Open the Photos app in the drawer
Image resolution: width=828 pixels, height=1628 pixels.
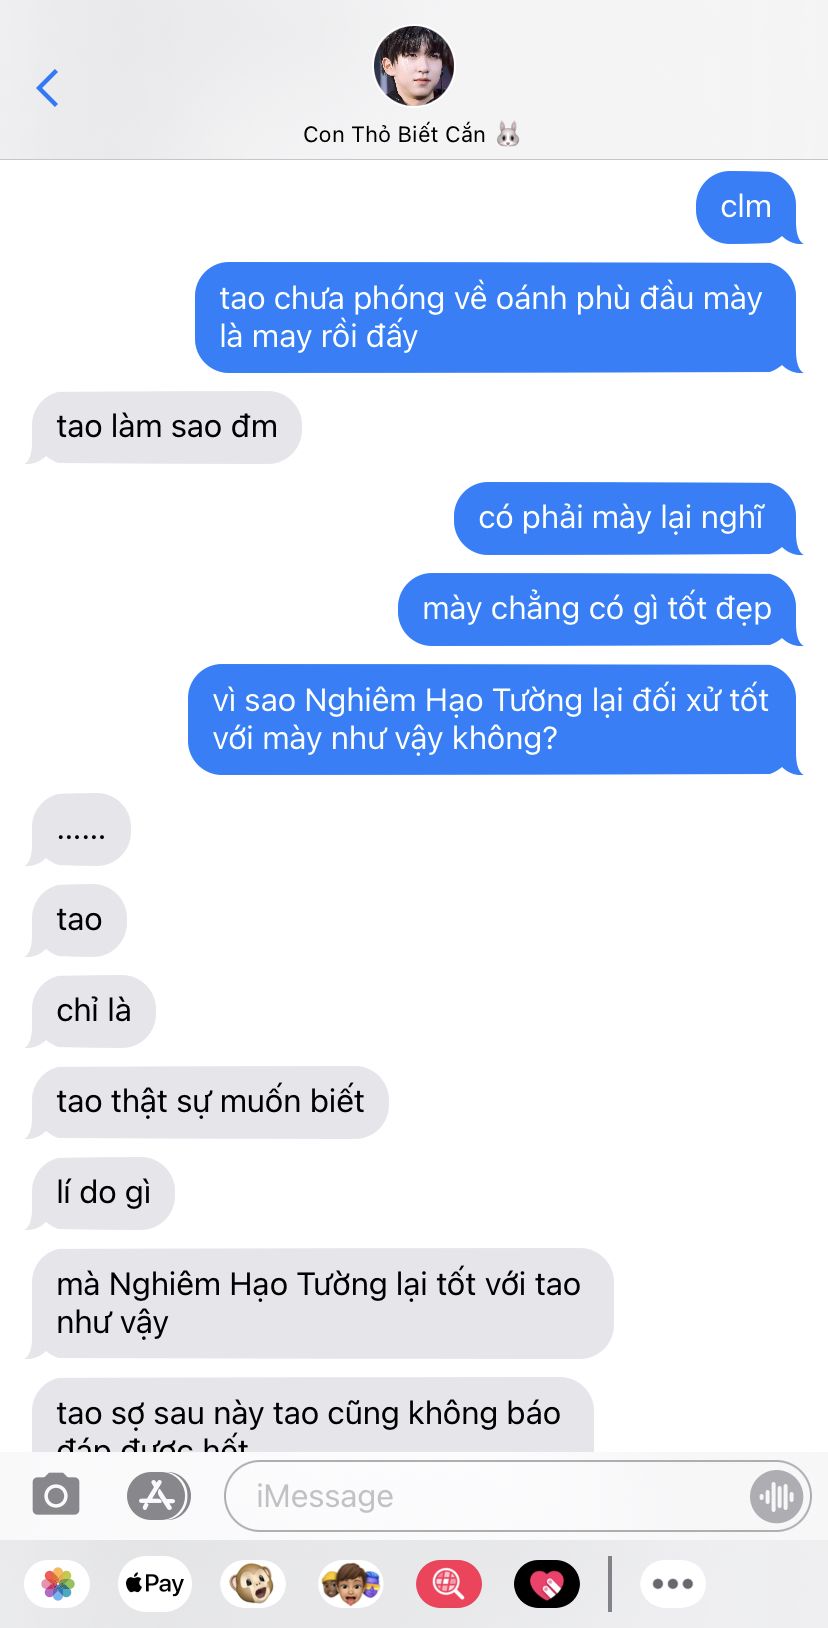pos(58,1584)
